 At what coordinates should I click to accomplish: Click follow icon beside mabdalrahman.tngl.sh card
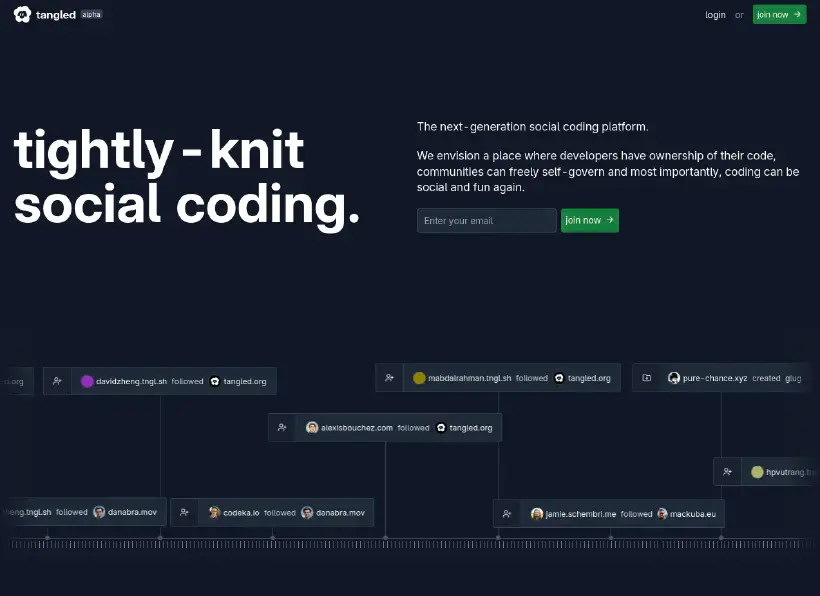[x=390, y=378]
